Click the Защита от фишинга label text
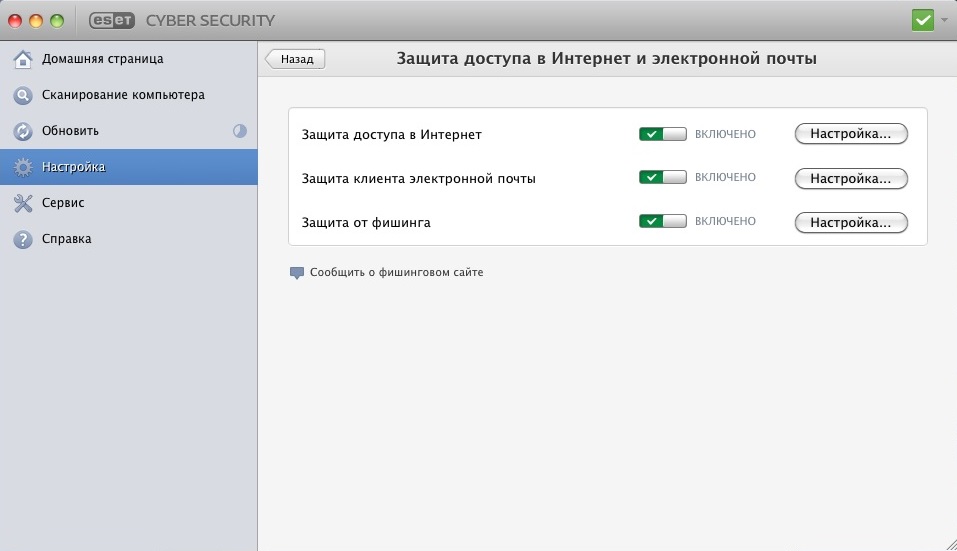This screenshot has height=551, width=957. tap(366, 223)
